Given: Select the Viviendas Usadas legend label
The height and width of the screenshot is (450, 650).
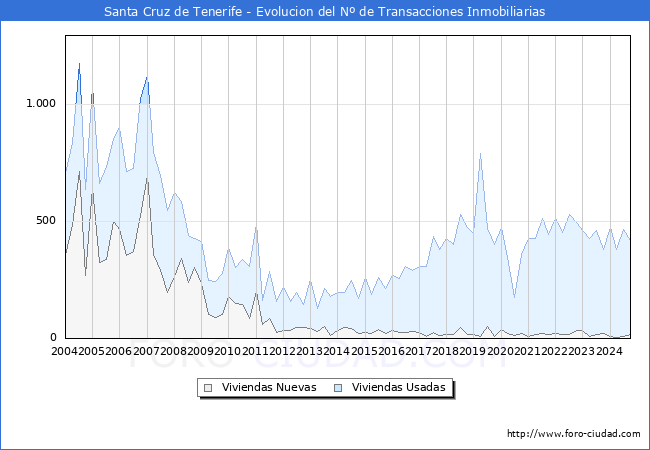Looking at the screenshot, I should (399, 387).
